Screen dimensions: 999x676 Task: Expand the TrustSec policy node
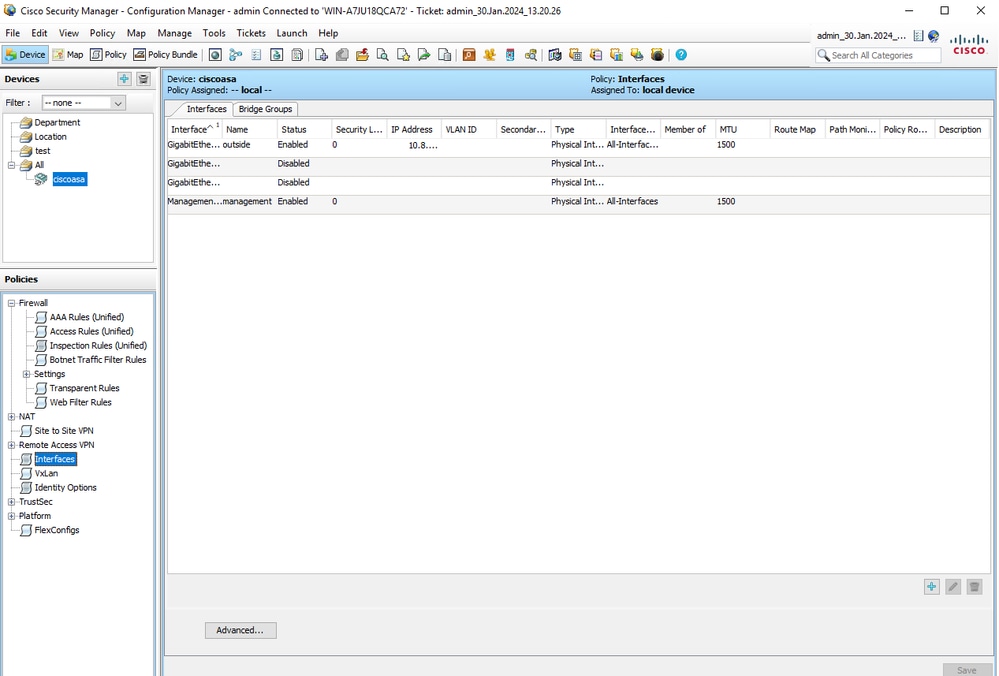click(x=11, y=502)
